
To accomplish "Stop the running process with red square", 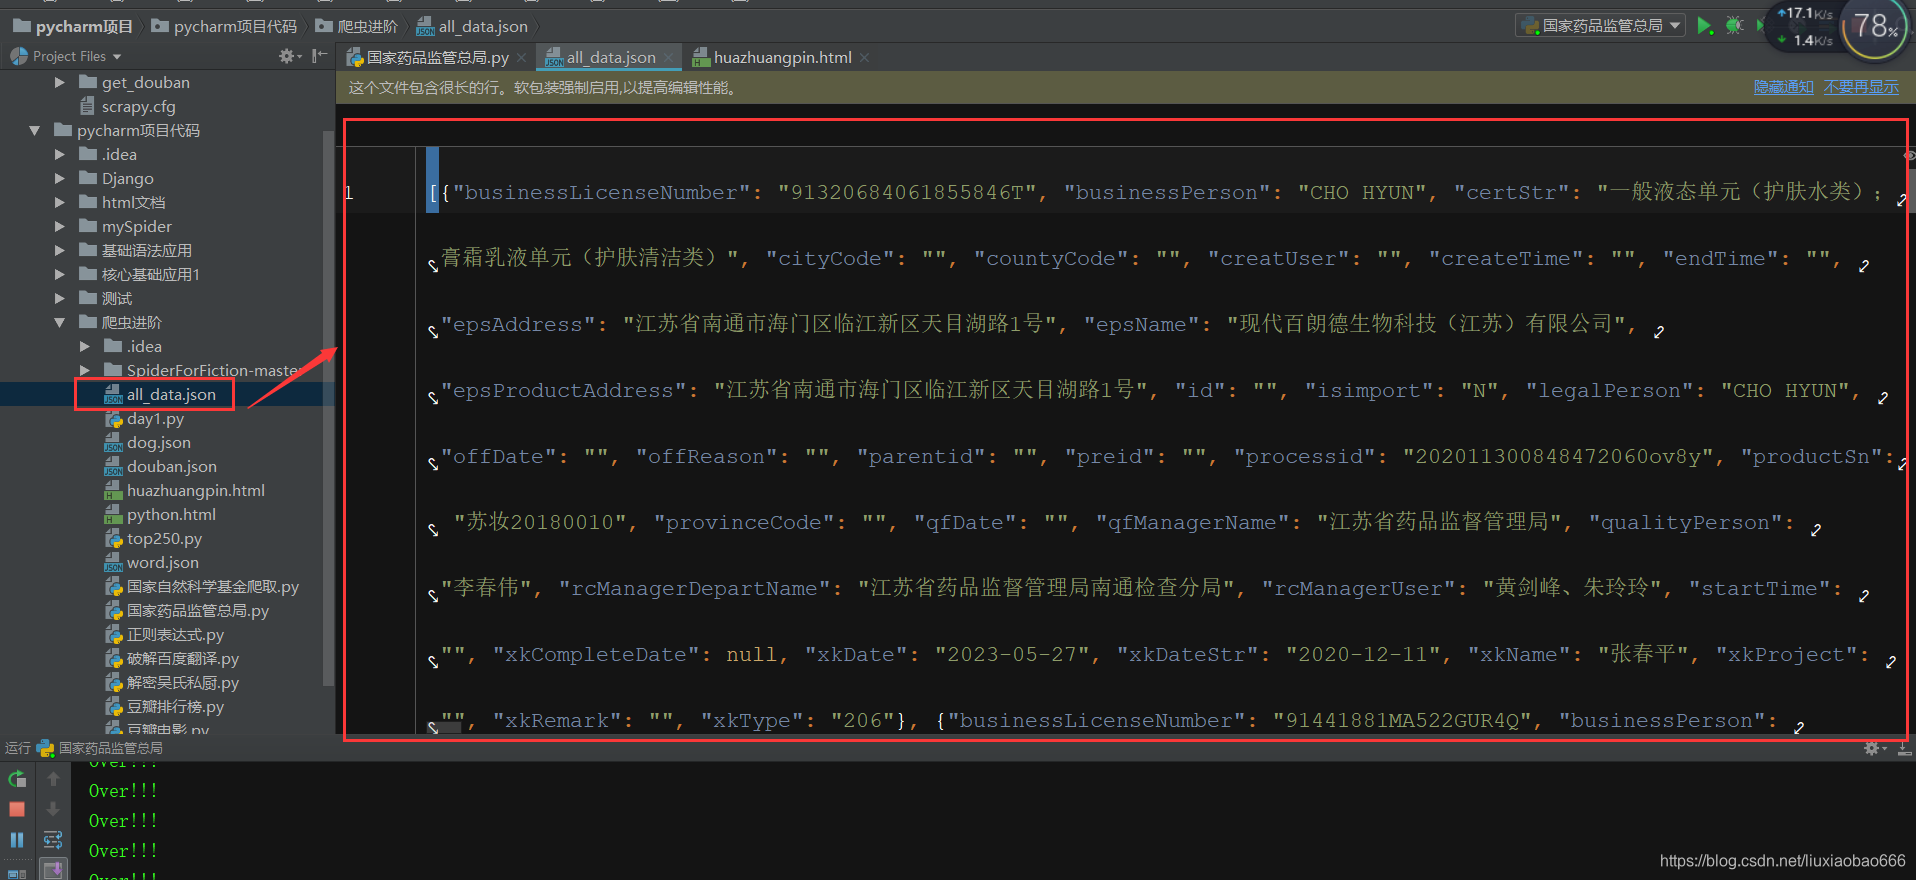I will coord(17,809).
